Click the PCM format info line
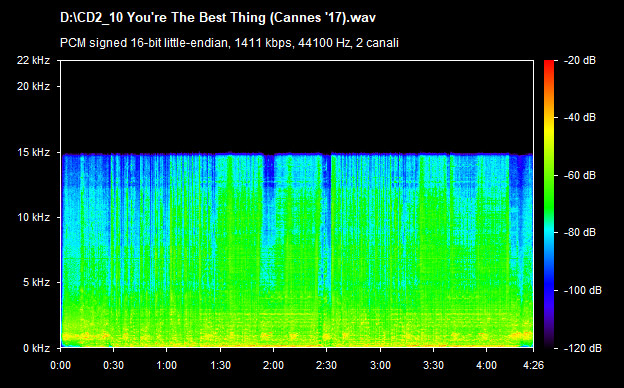The width and height of the screenshot is (624, 388). tap(229, 43)
